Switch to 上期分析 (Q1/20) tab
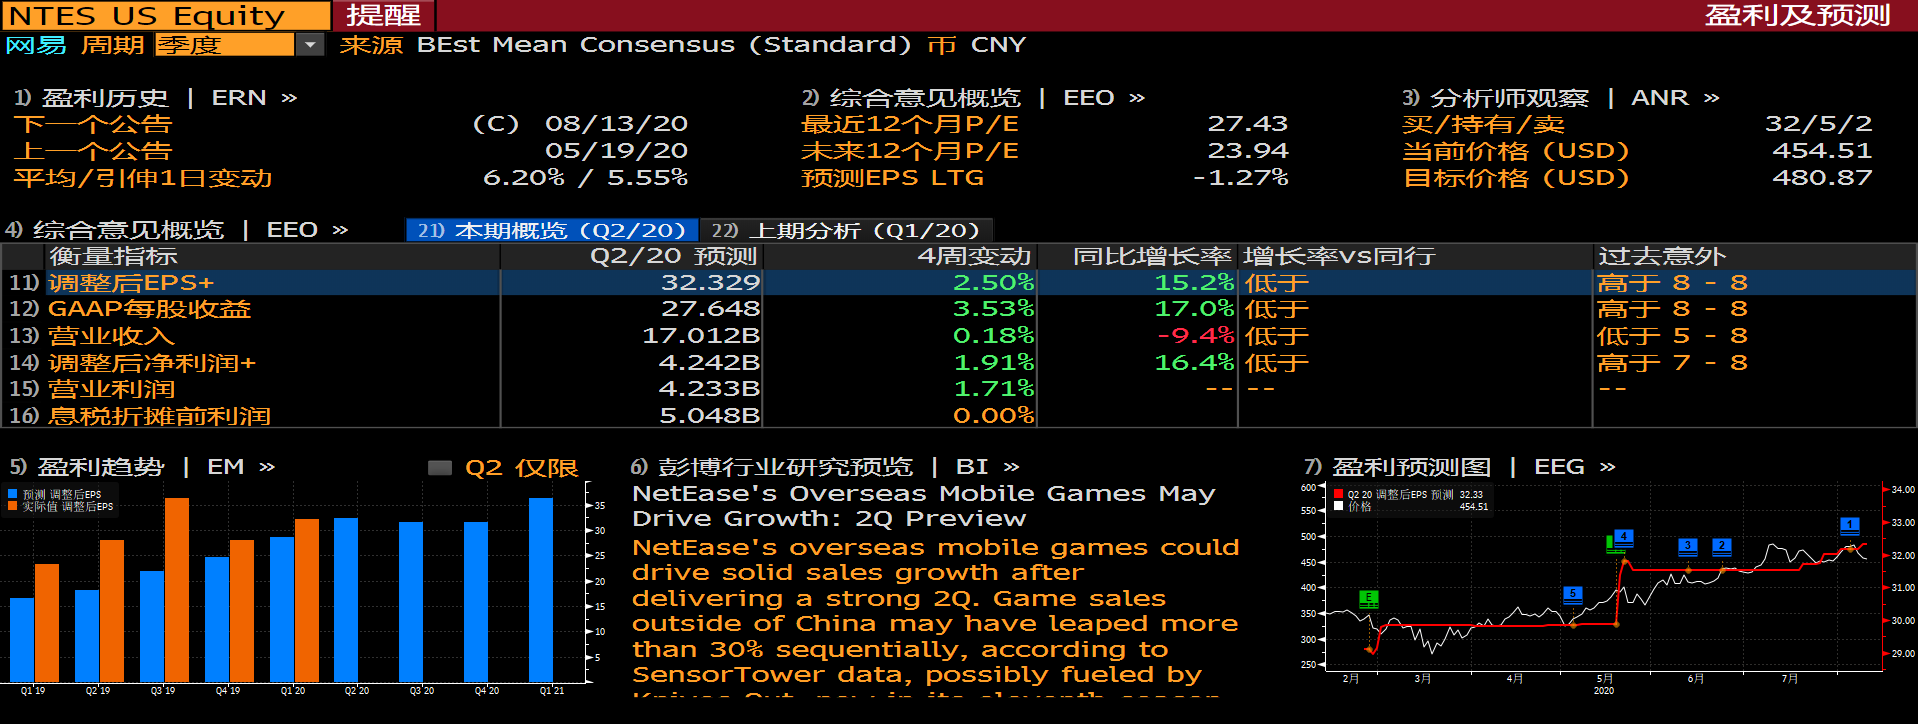This screenshot has height=724, width=1918. click(846, 230)
